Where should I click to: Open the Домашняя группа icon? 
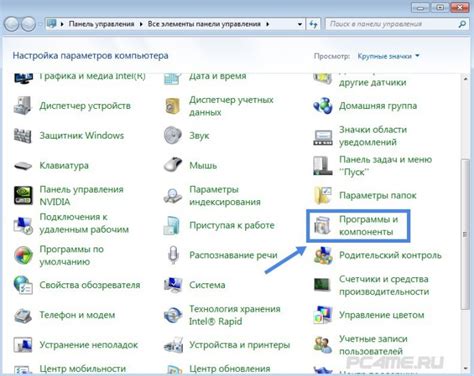[323, 106]
